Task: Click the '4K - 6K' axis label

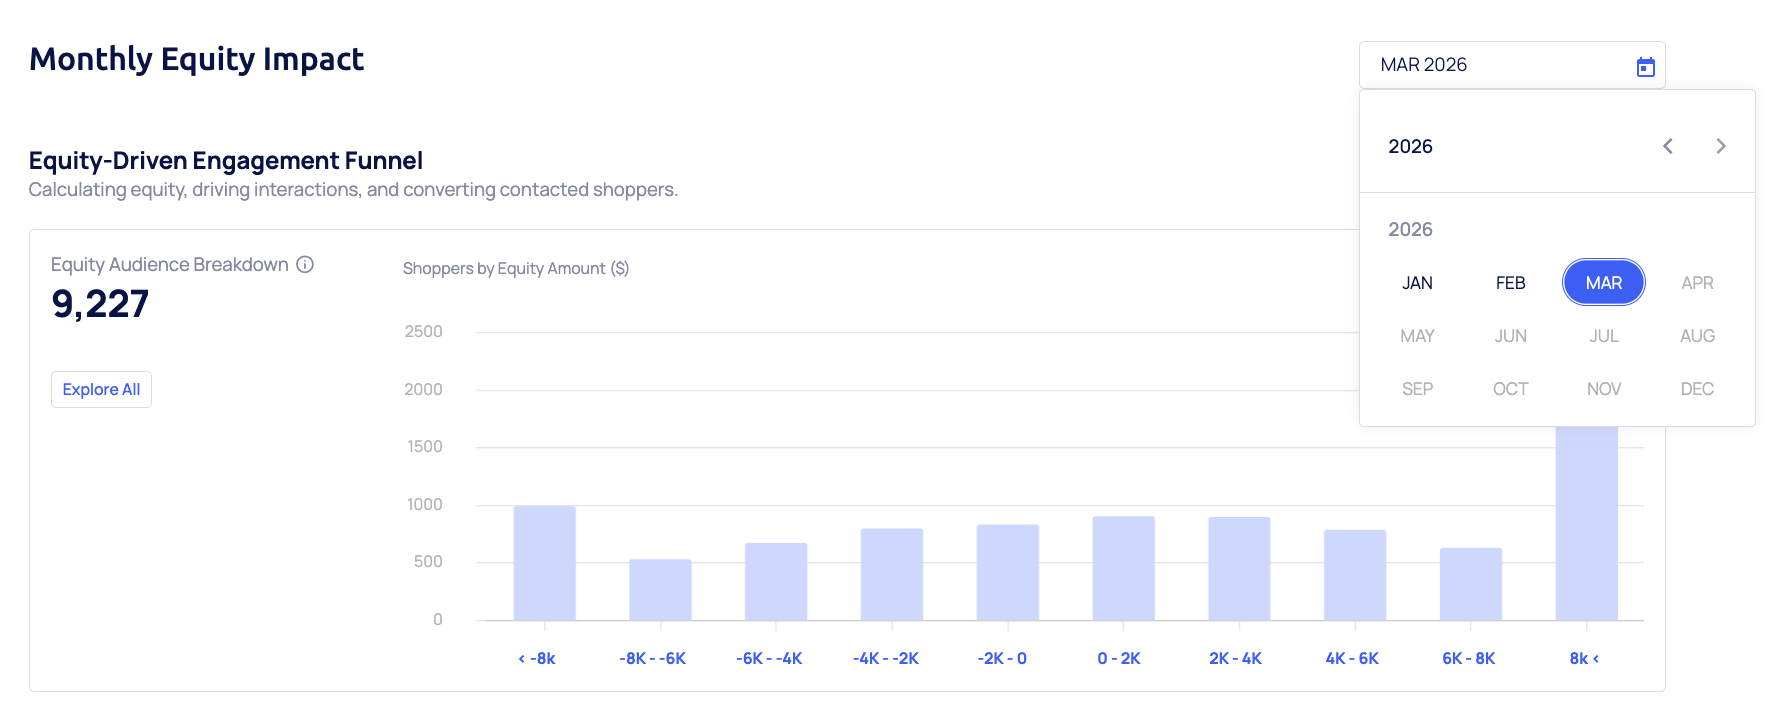Action: [x=1352, y=658]
